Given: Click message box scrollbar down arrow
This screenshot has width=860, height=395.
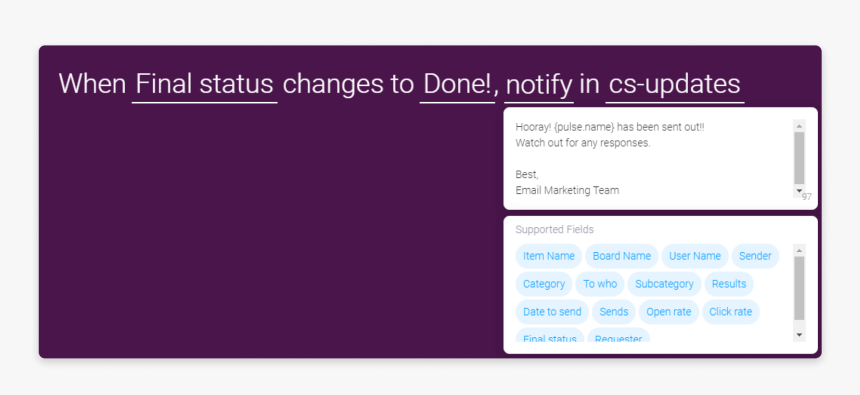Looking at the screenshot, I should click(x=799, y=191).
